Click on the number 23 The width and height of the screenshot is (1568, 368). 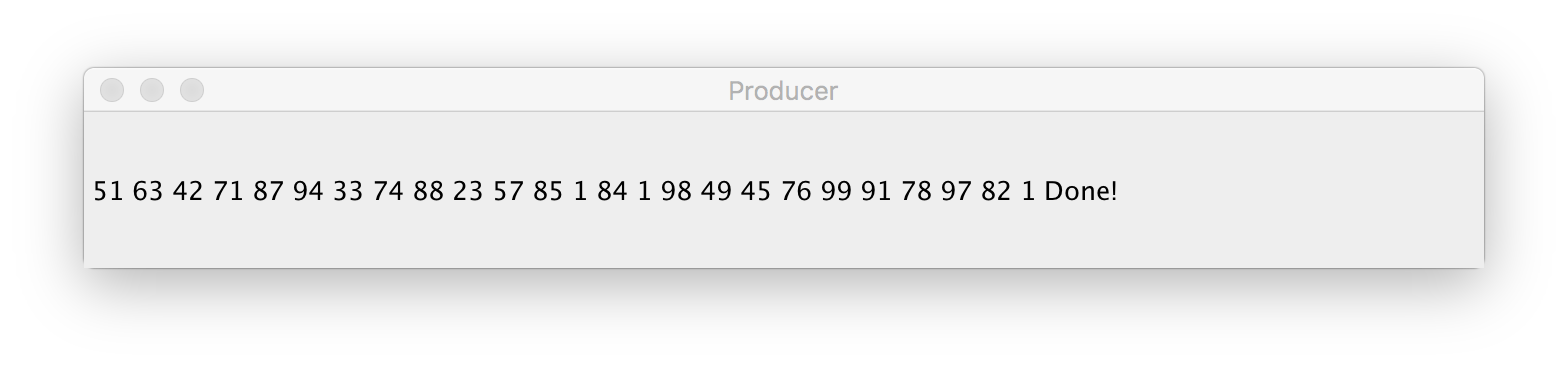tap(468, 191)
